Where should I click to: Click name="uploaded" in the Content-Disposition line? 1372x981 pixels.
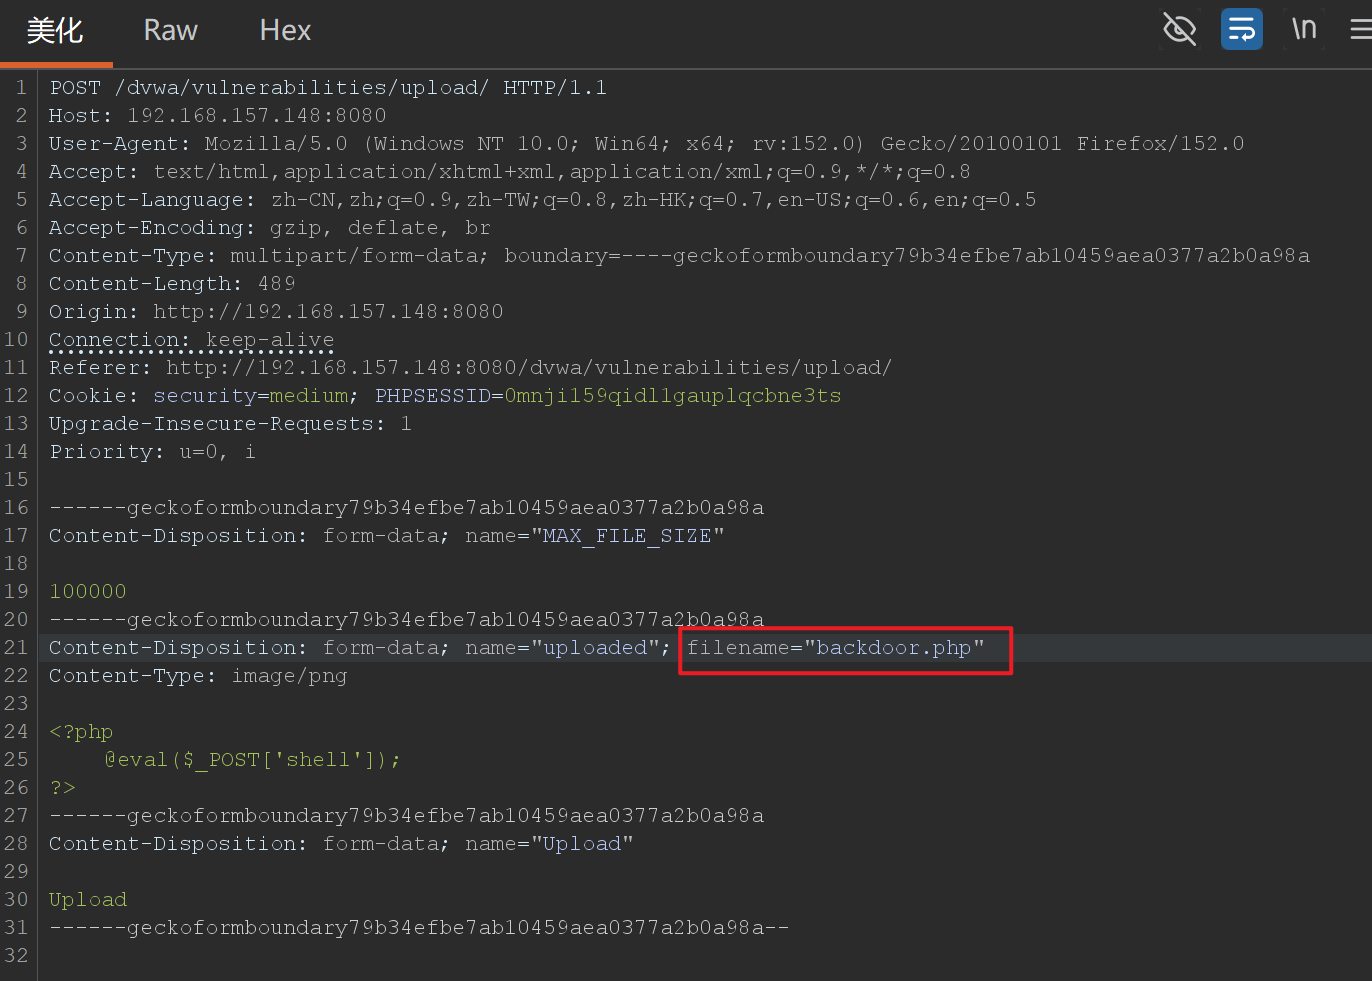coord(562,648)
